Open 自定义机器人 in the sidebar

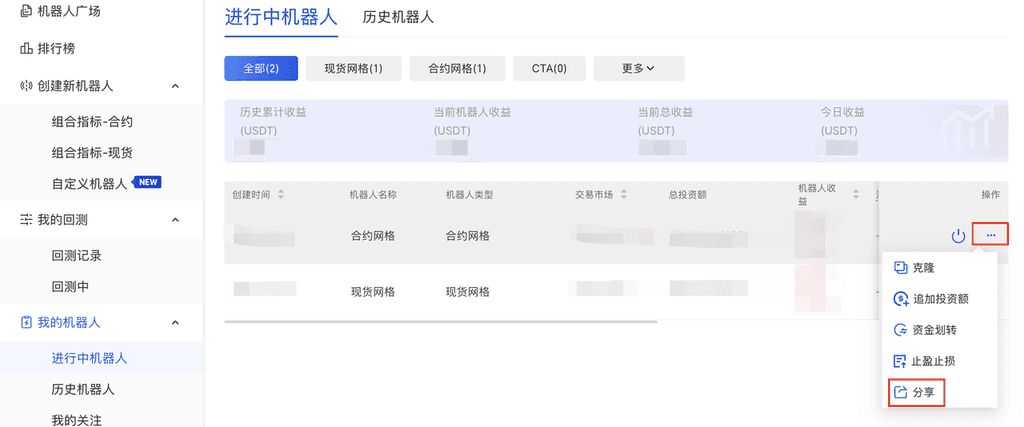[x=90, y=183]
